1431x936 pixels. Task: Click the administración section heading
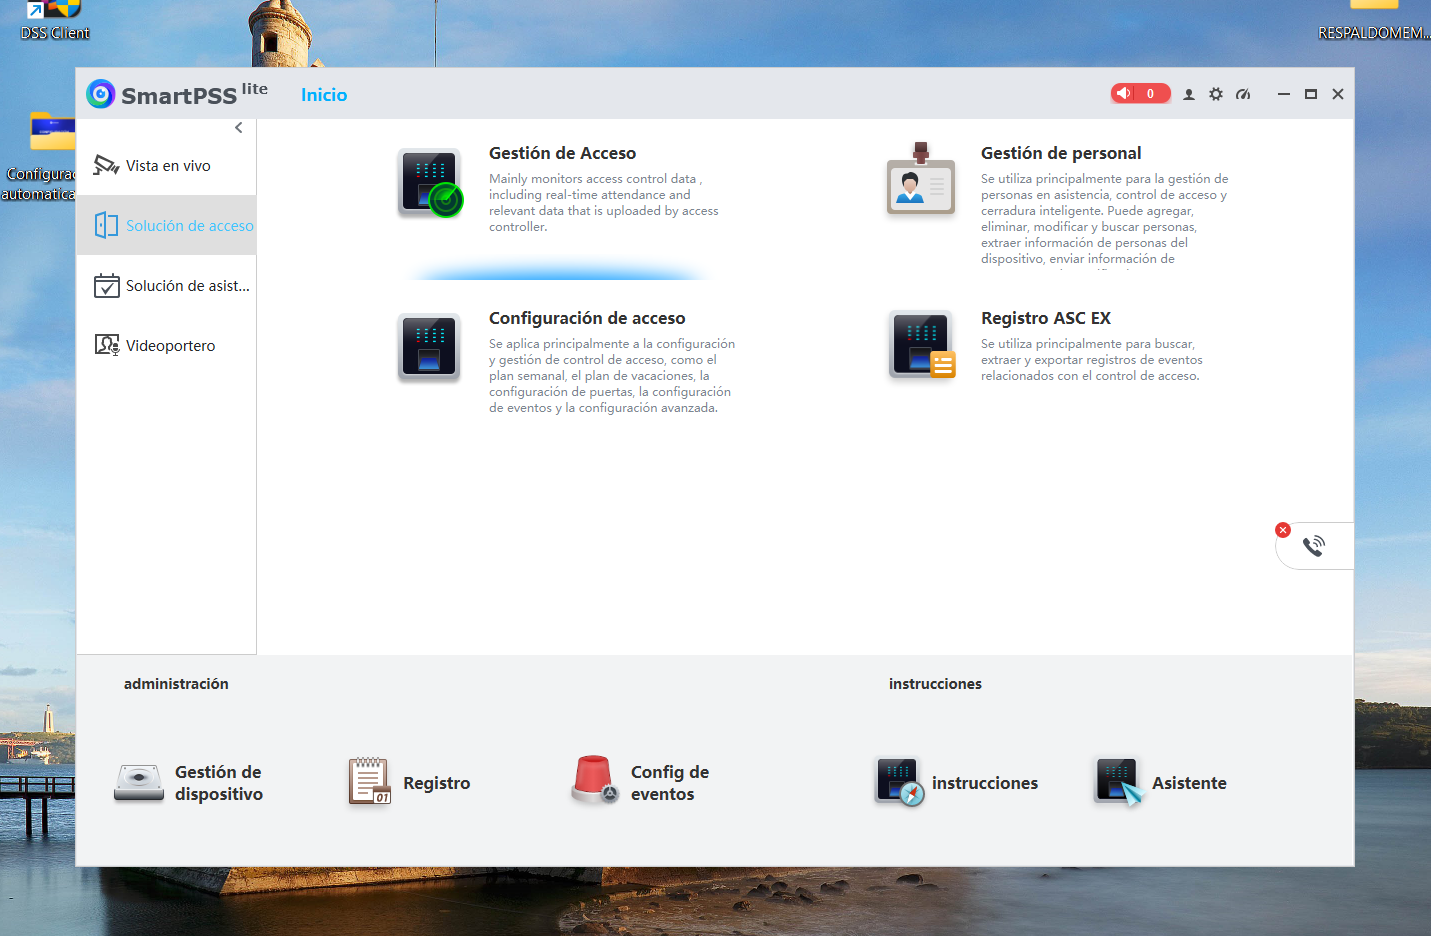click(x=176, y=684)
